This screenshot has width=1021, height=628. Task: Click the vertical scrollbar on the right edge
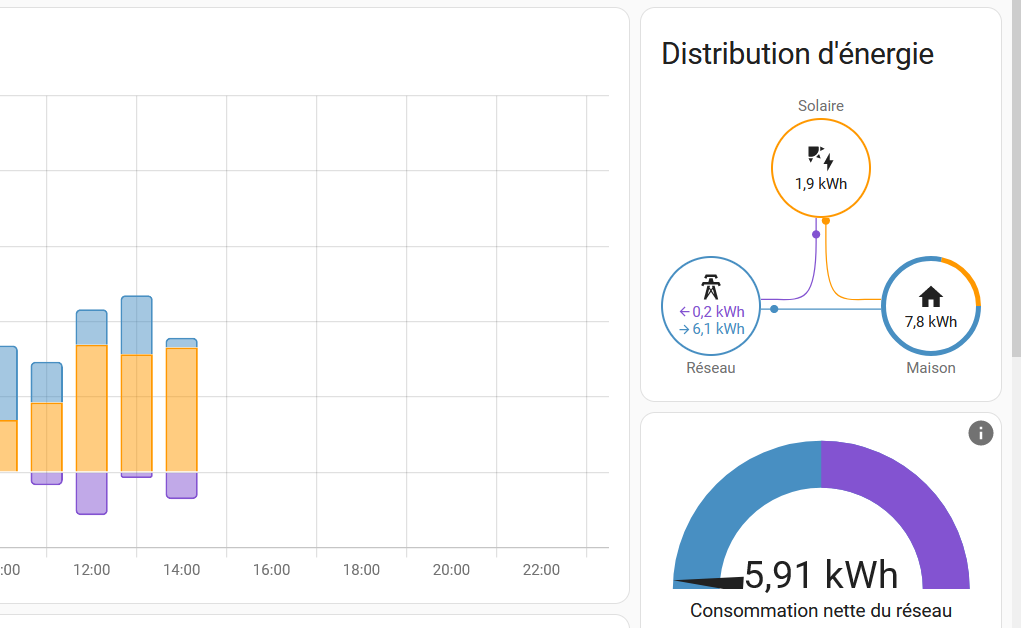click(1016, 178)
